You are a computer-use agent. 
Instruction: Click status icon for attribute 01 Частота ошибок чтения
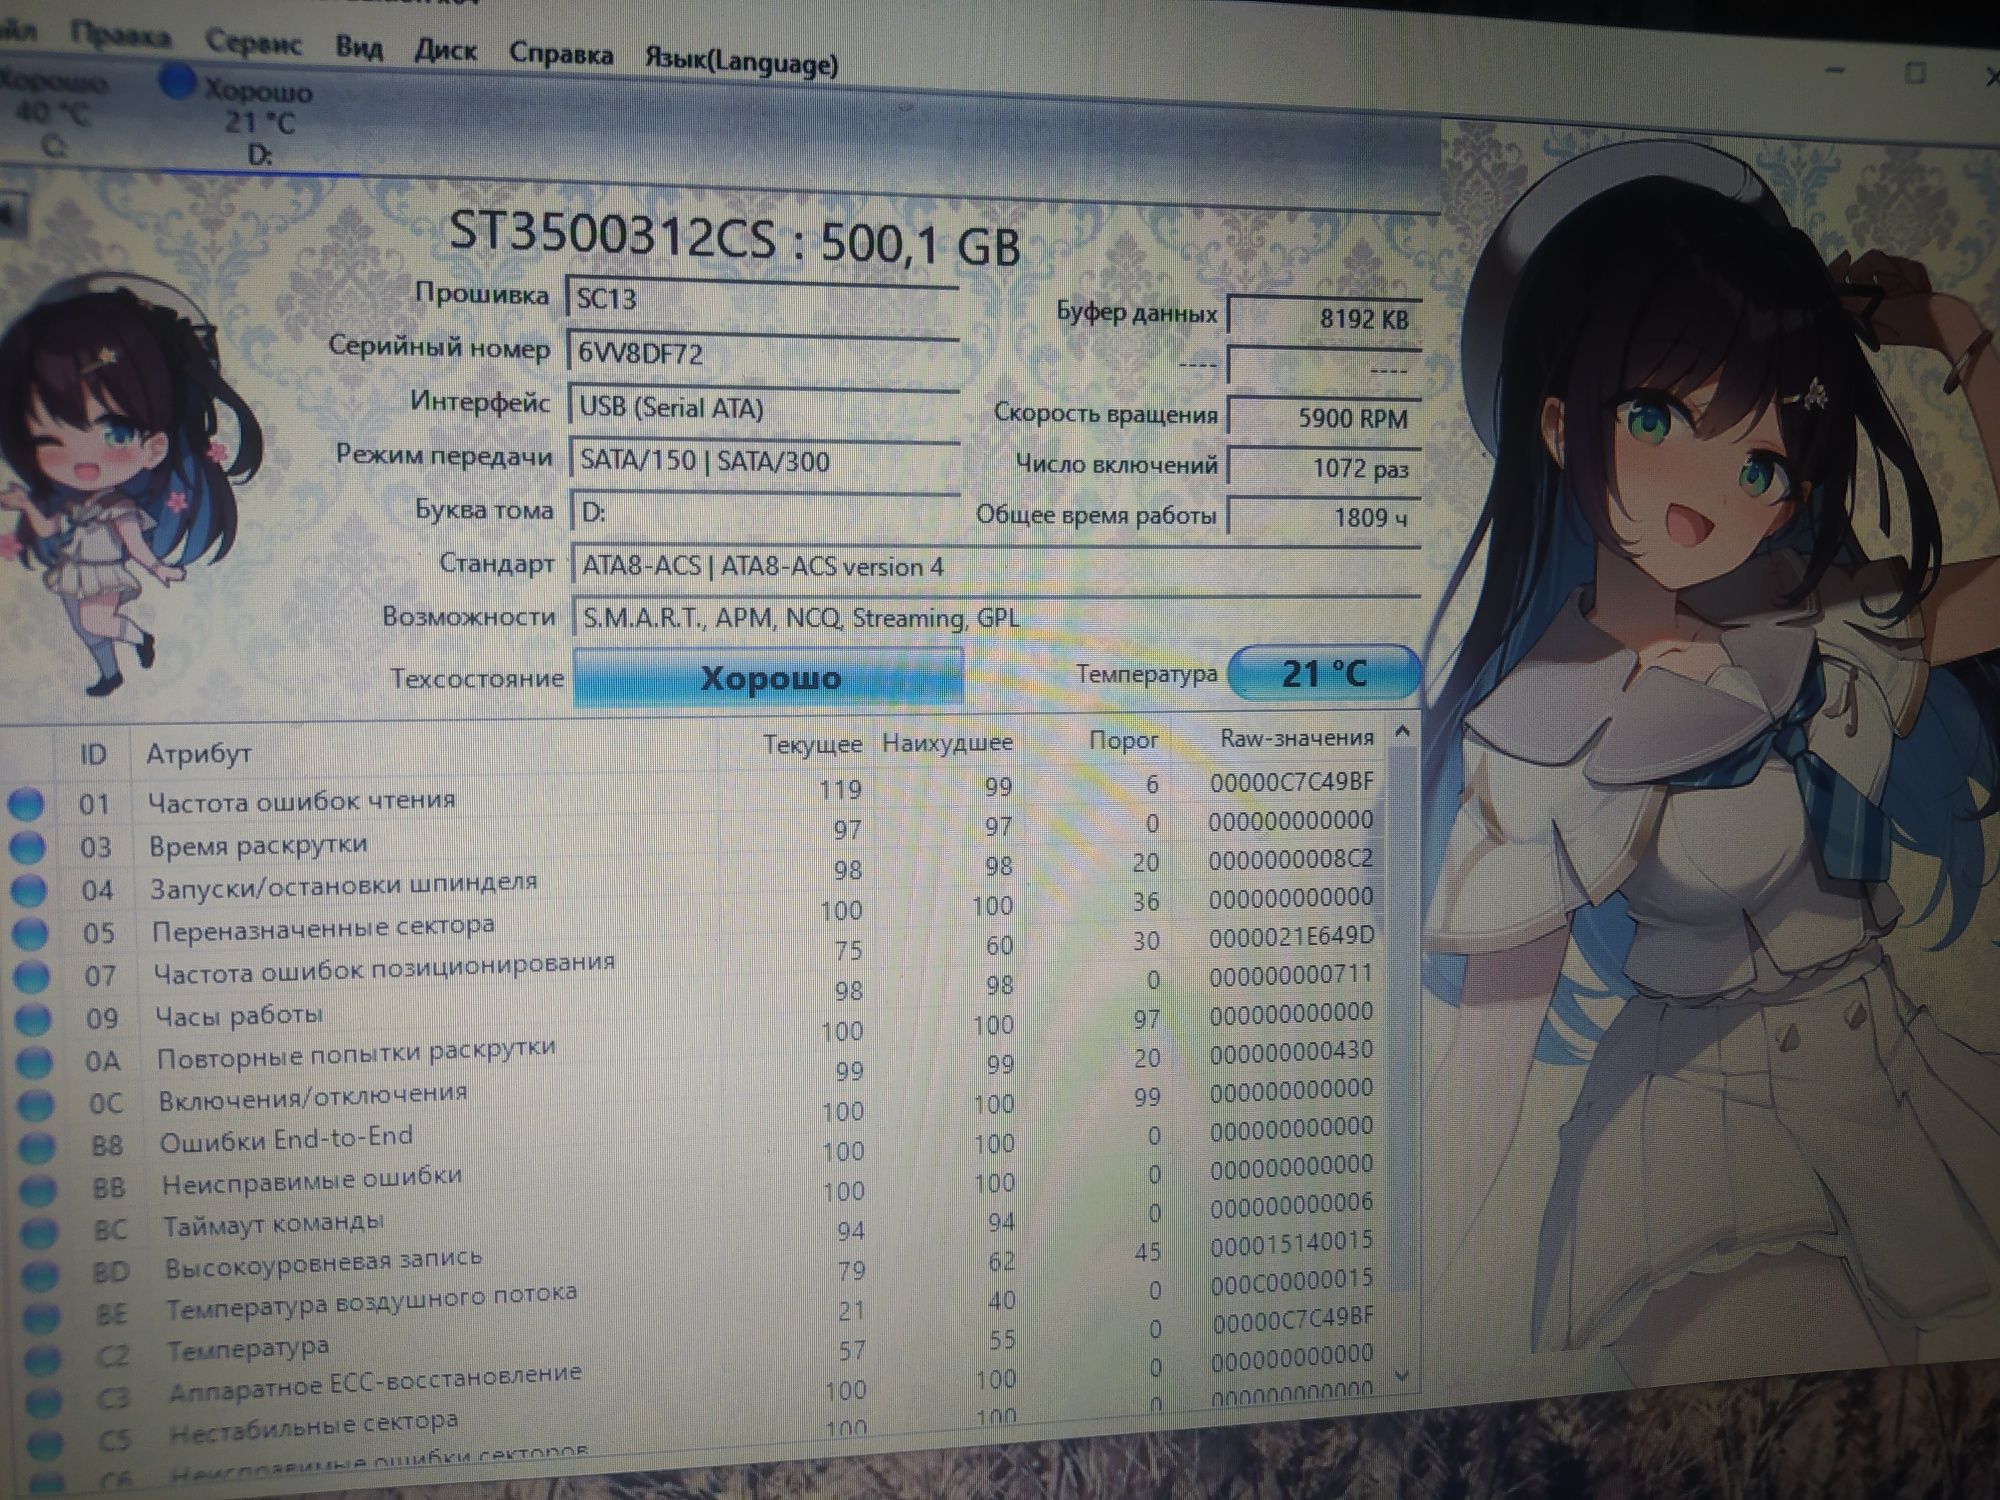coord(26,804)
